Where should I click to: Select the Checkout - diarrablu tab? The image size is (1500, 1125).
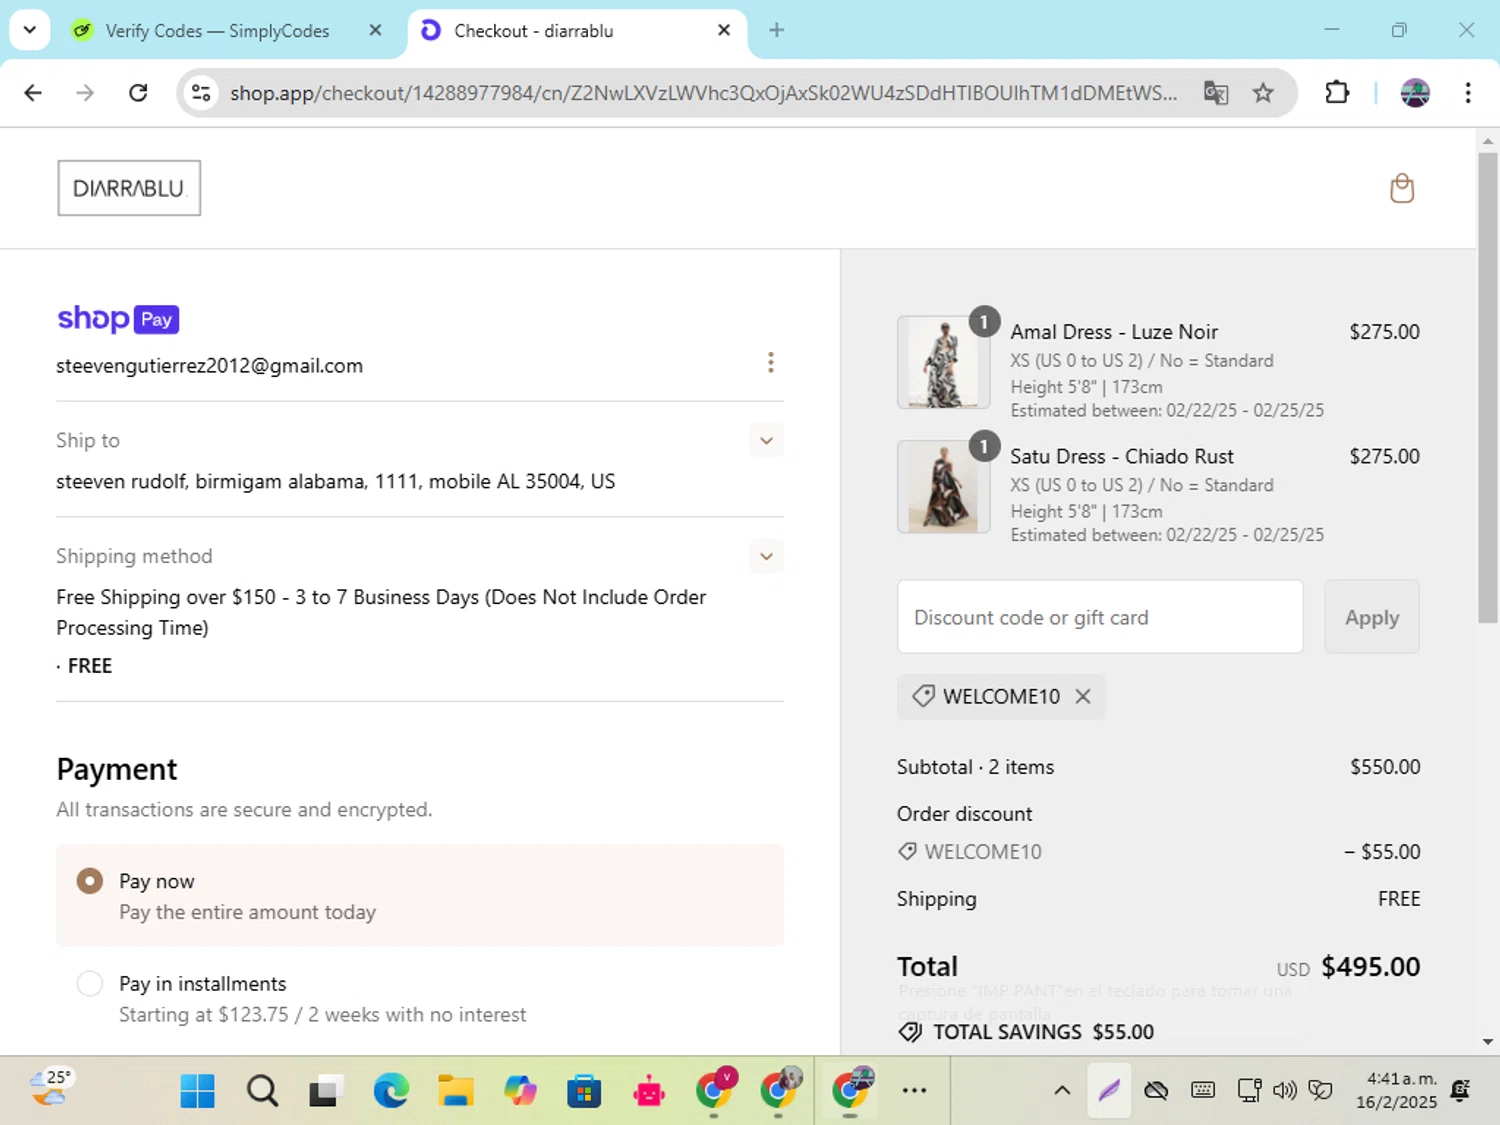578,31
